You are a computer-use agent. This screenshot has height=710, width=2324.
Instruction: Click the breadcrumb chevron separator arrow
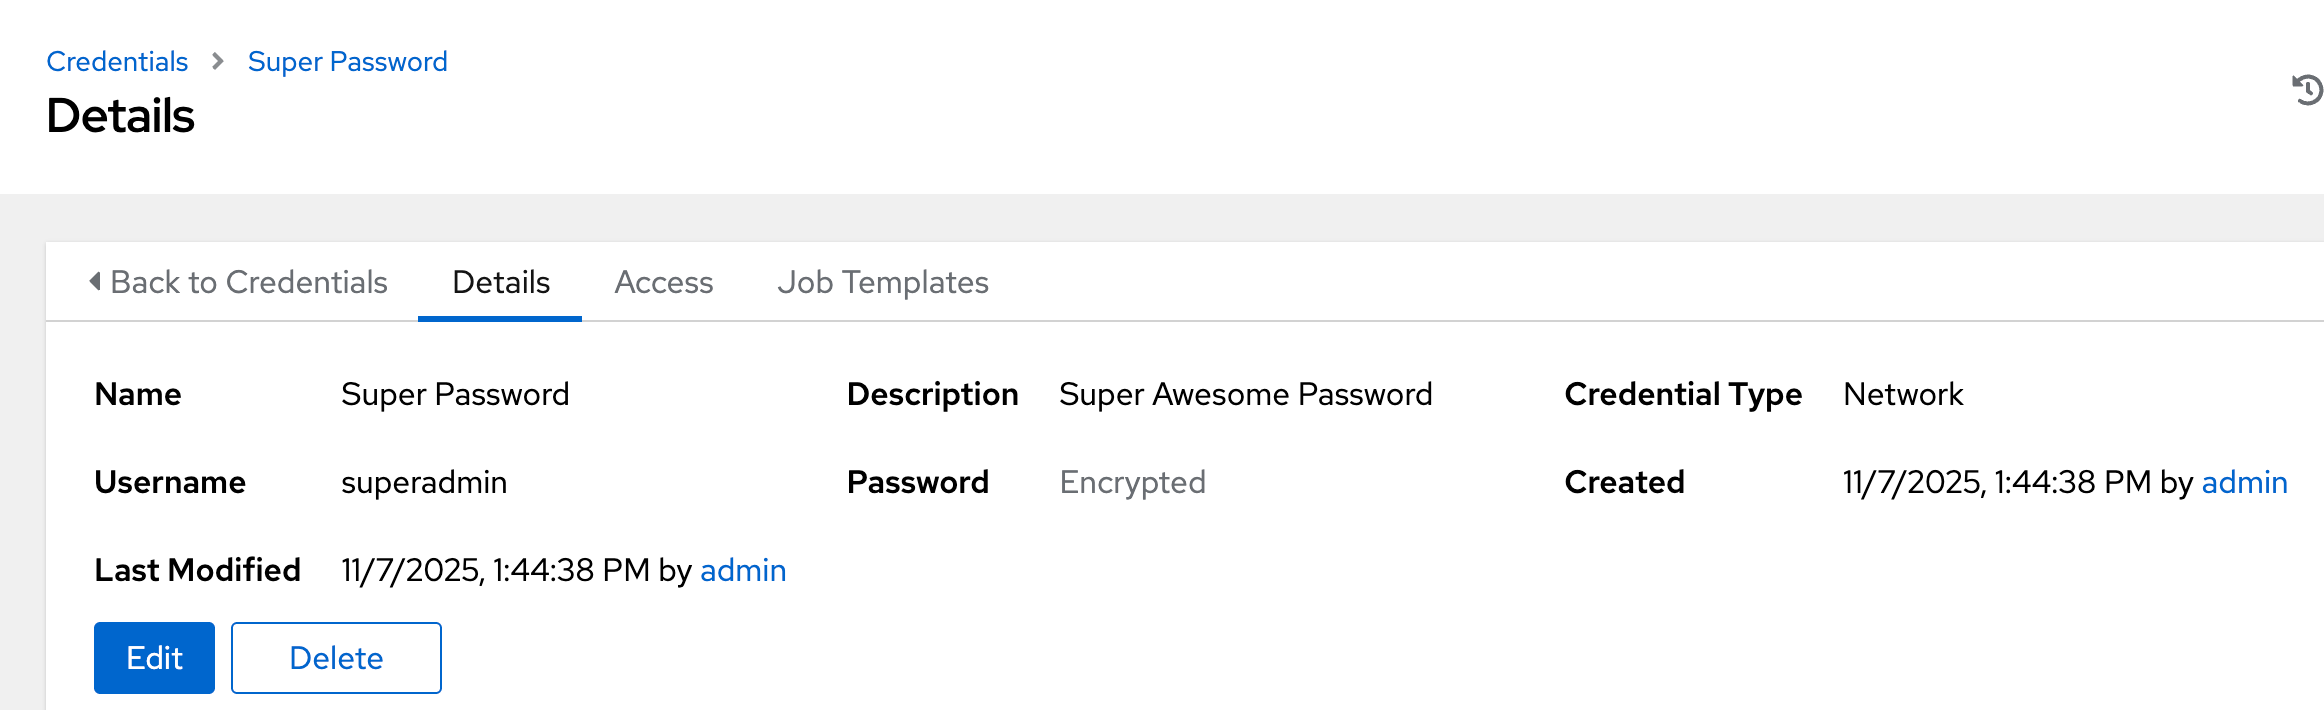[218, 62]
